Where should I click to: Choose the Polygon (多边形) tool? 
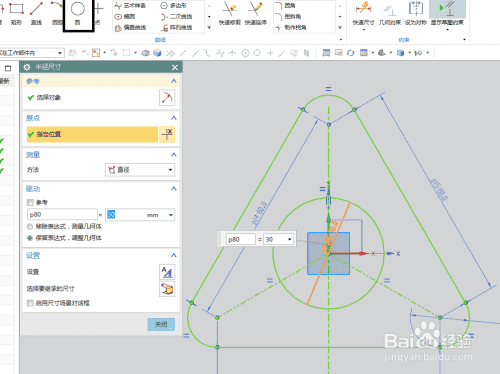click(x=174, y=6)
